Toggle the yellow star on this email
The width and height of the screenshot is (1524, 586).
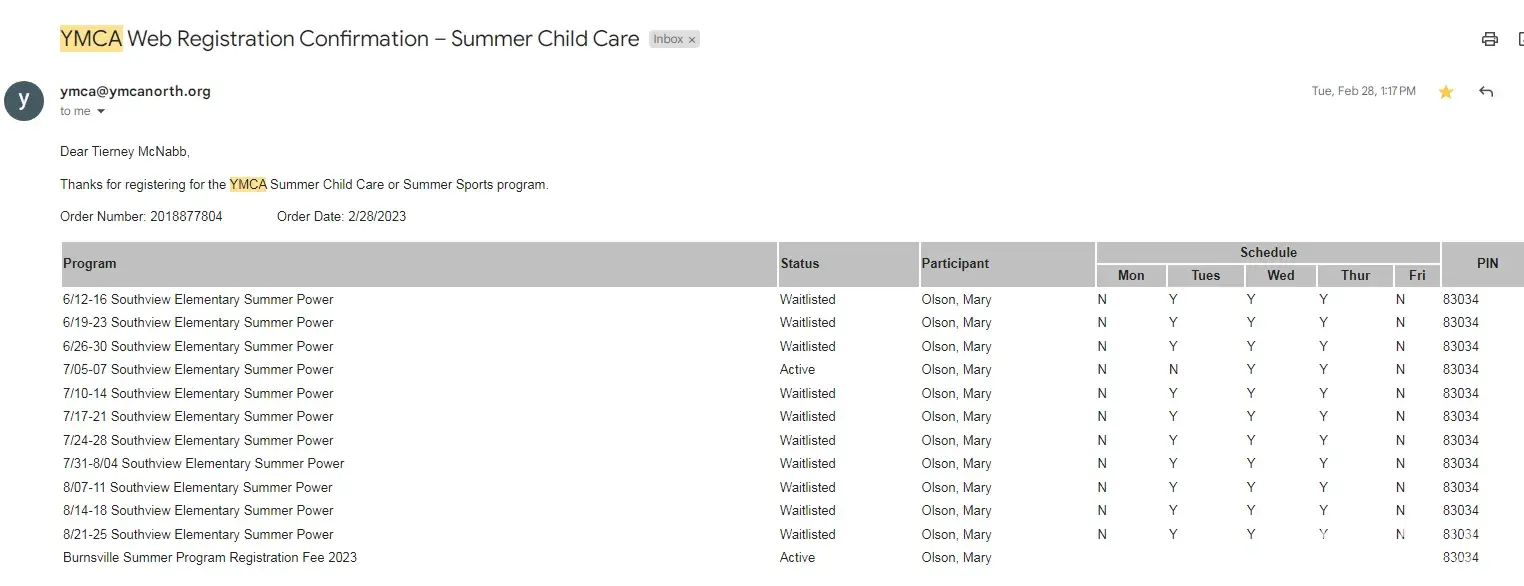(1445, 92)
